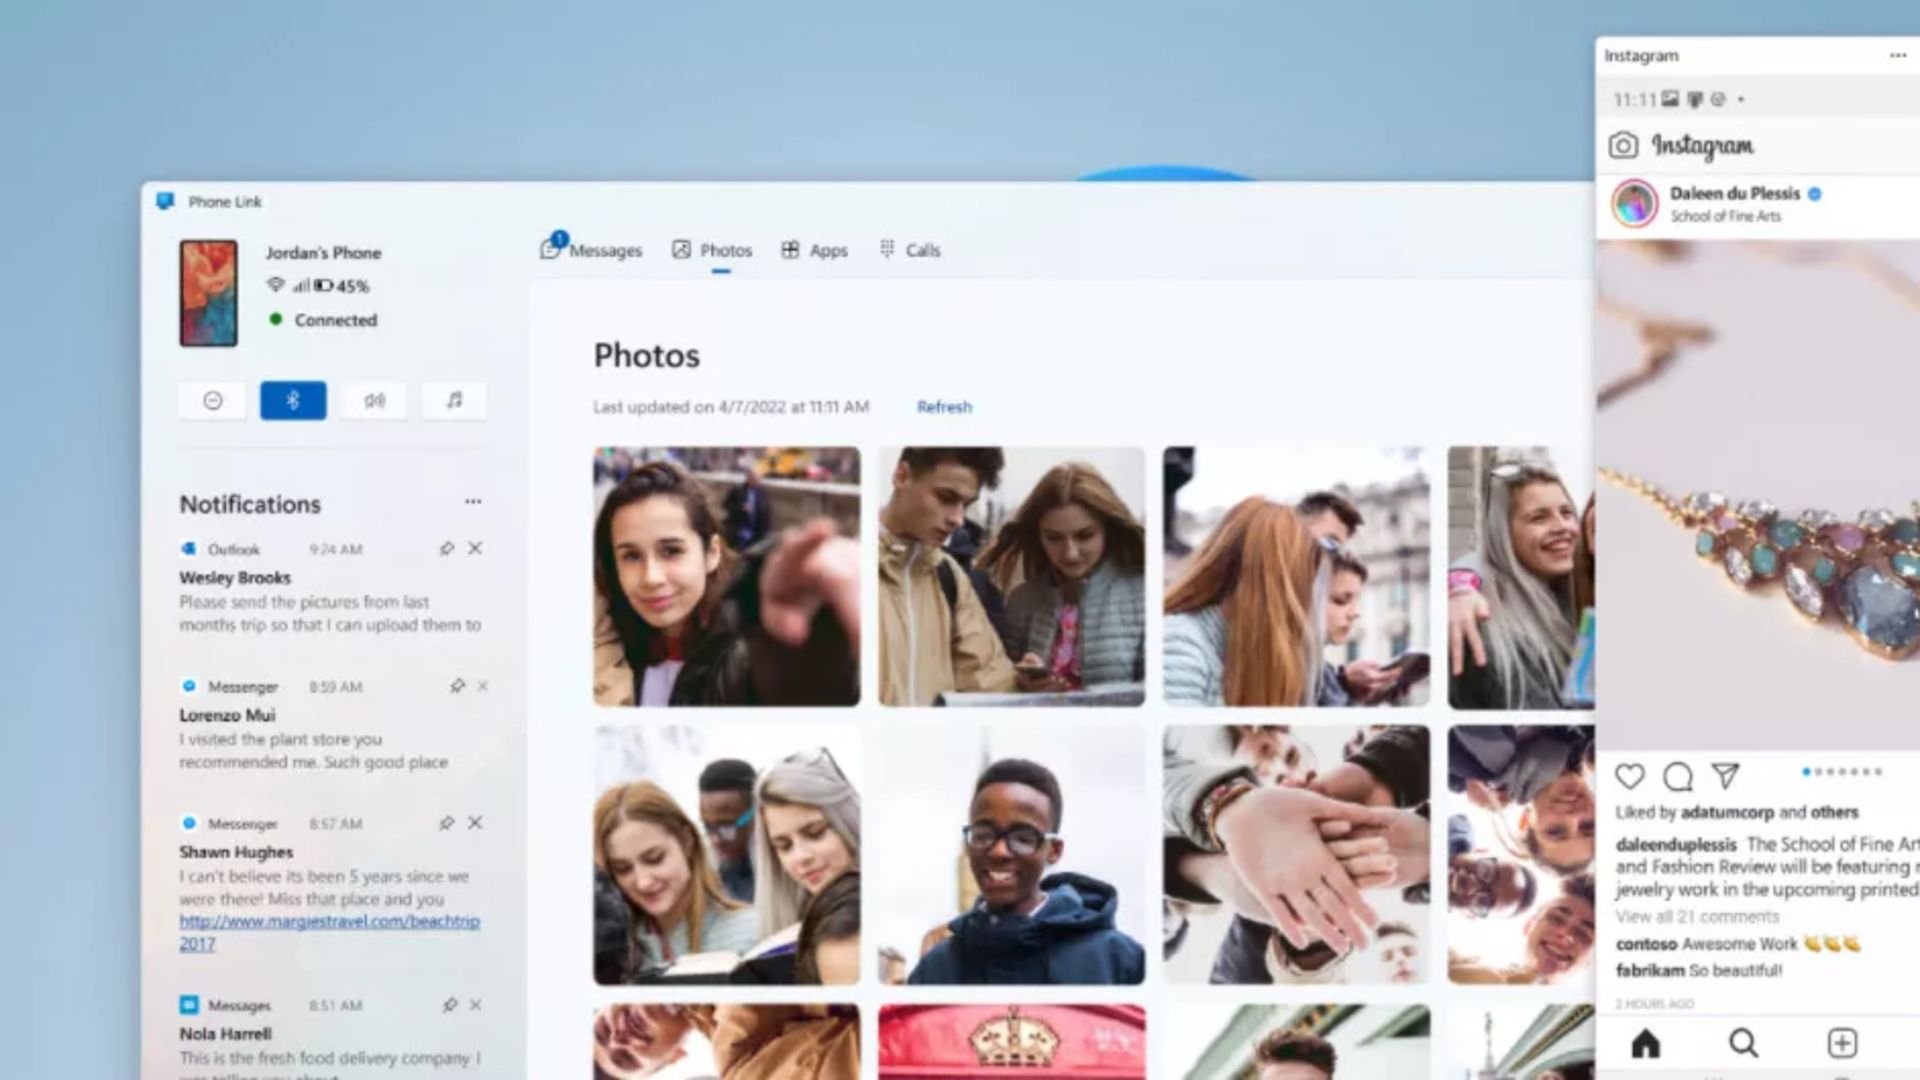1920x1080 pixels.
Task: Click the fabrikam comment on Instagram
Action: coord(1698,970)
